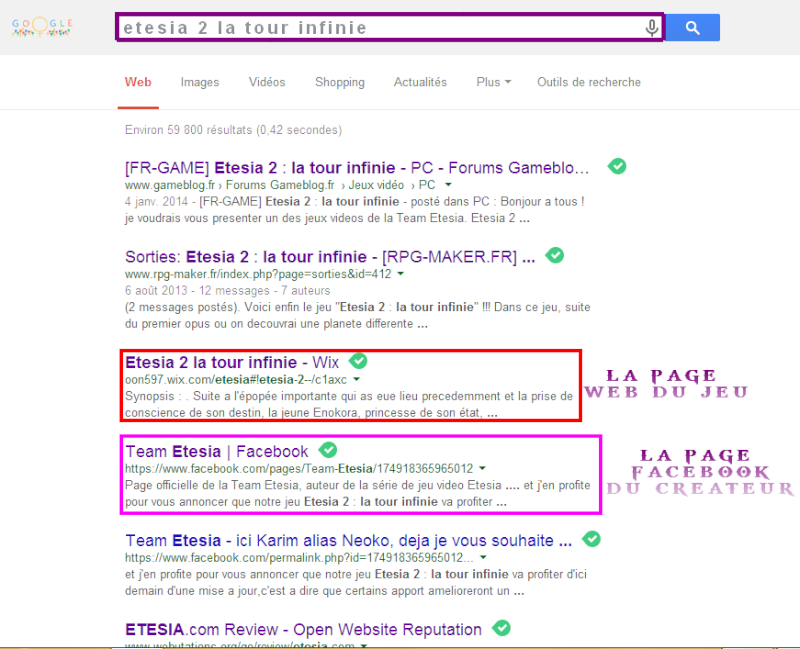Click 'Page officielle de la Team Etesia' snippet

358,493
